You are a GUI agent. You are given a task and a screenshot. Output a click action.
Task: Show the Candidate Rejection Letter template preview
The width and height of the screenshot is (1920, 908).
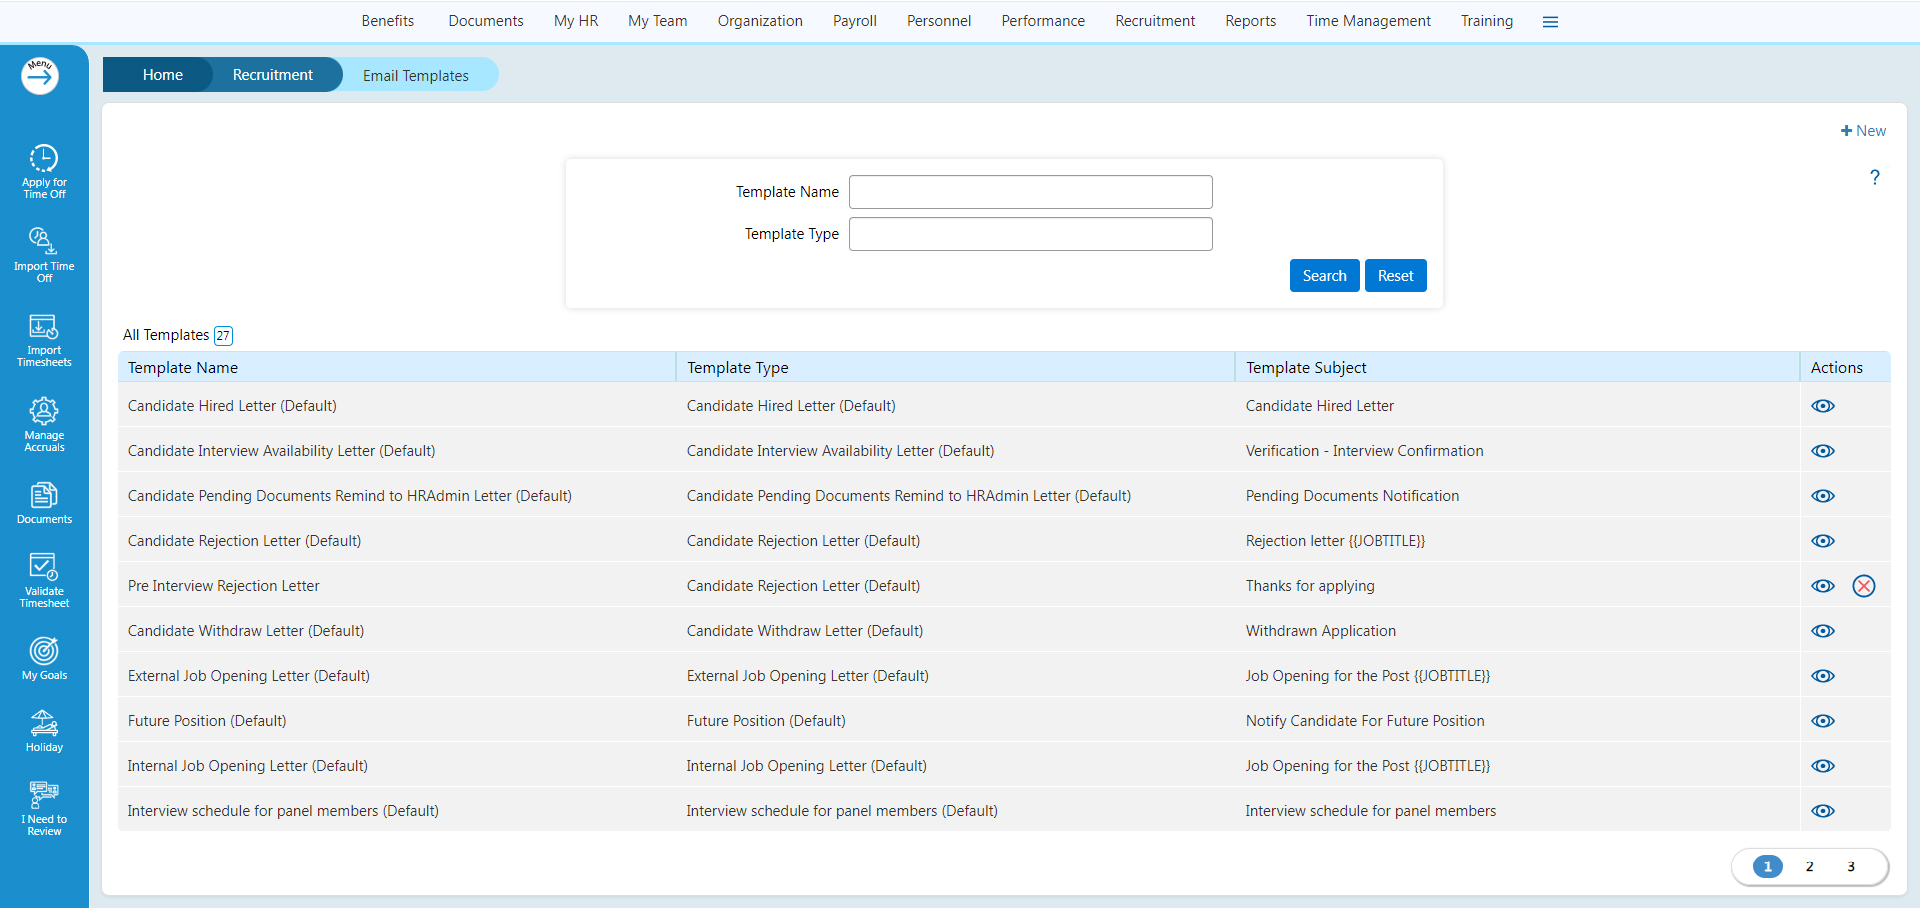coord(1823,541)
